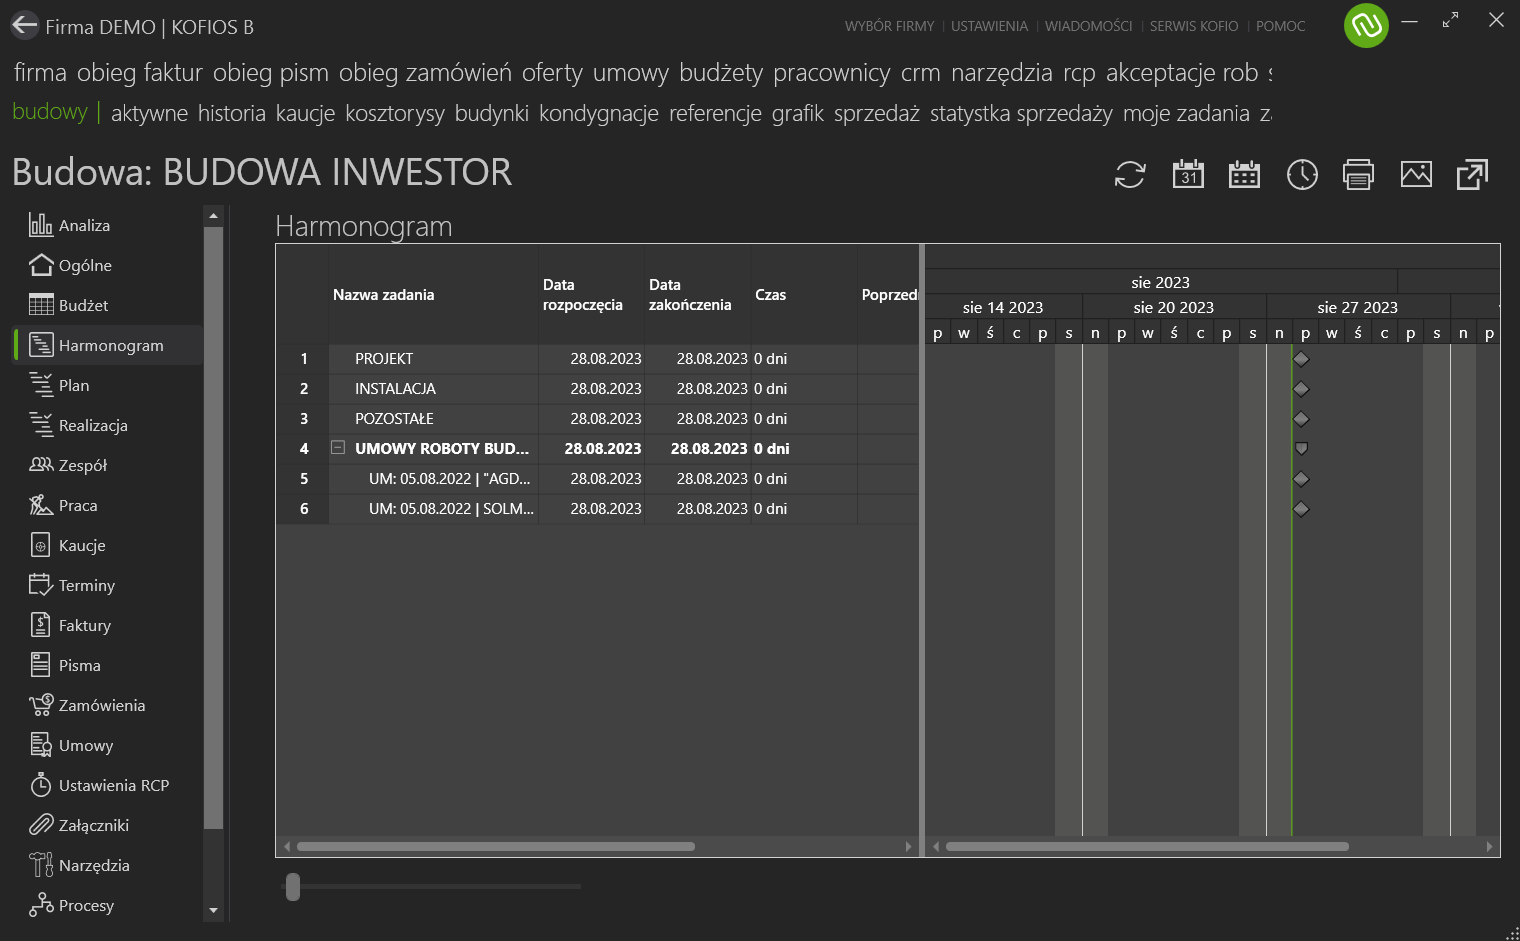Open USTAWIENIA in the top bar
The width and height of the screenshot is (1520, 941).
(x=989, y=26)
